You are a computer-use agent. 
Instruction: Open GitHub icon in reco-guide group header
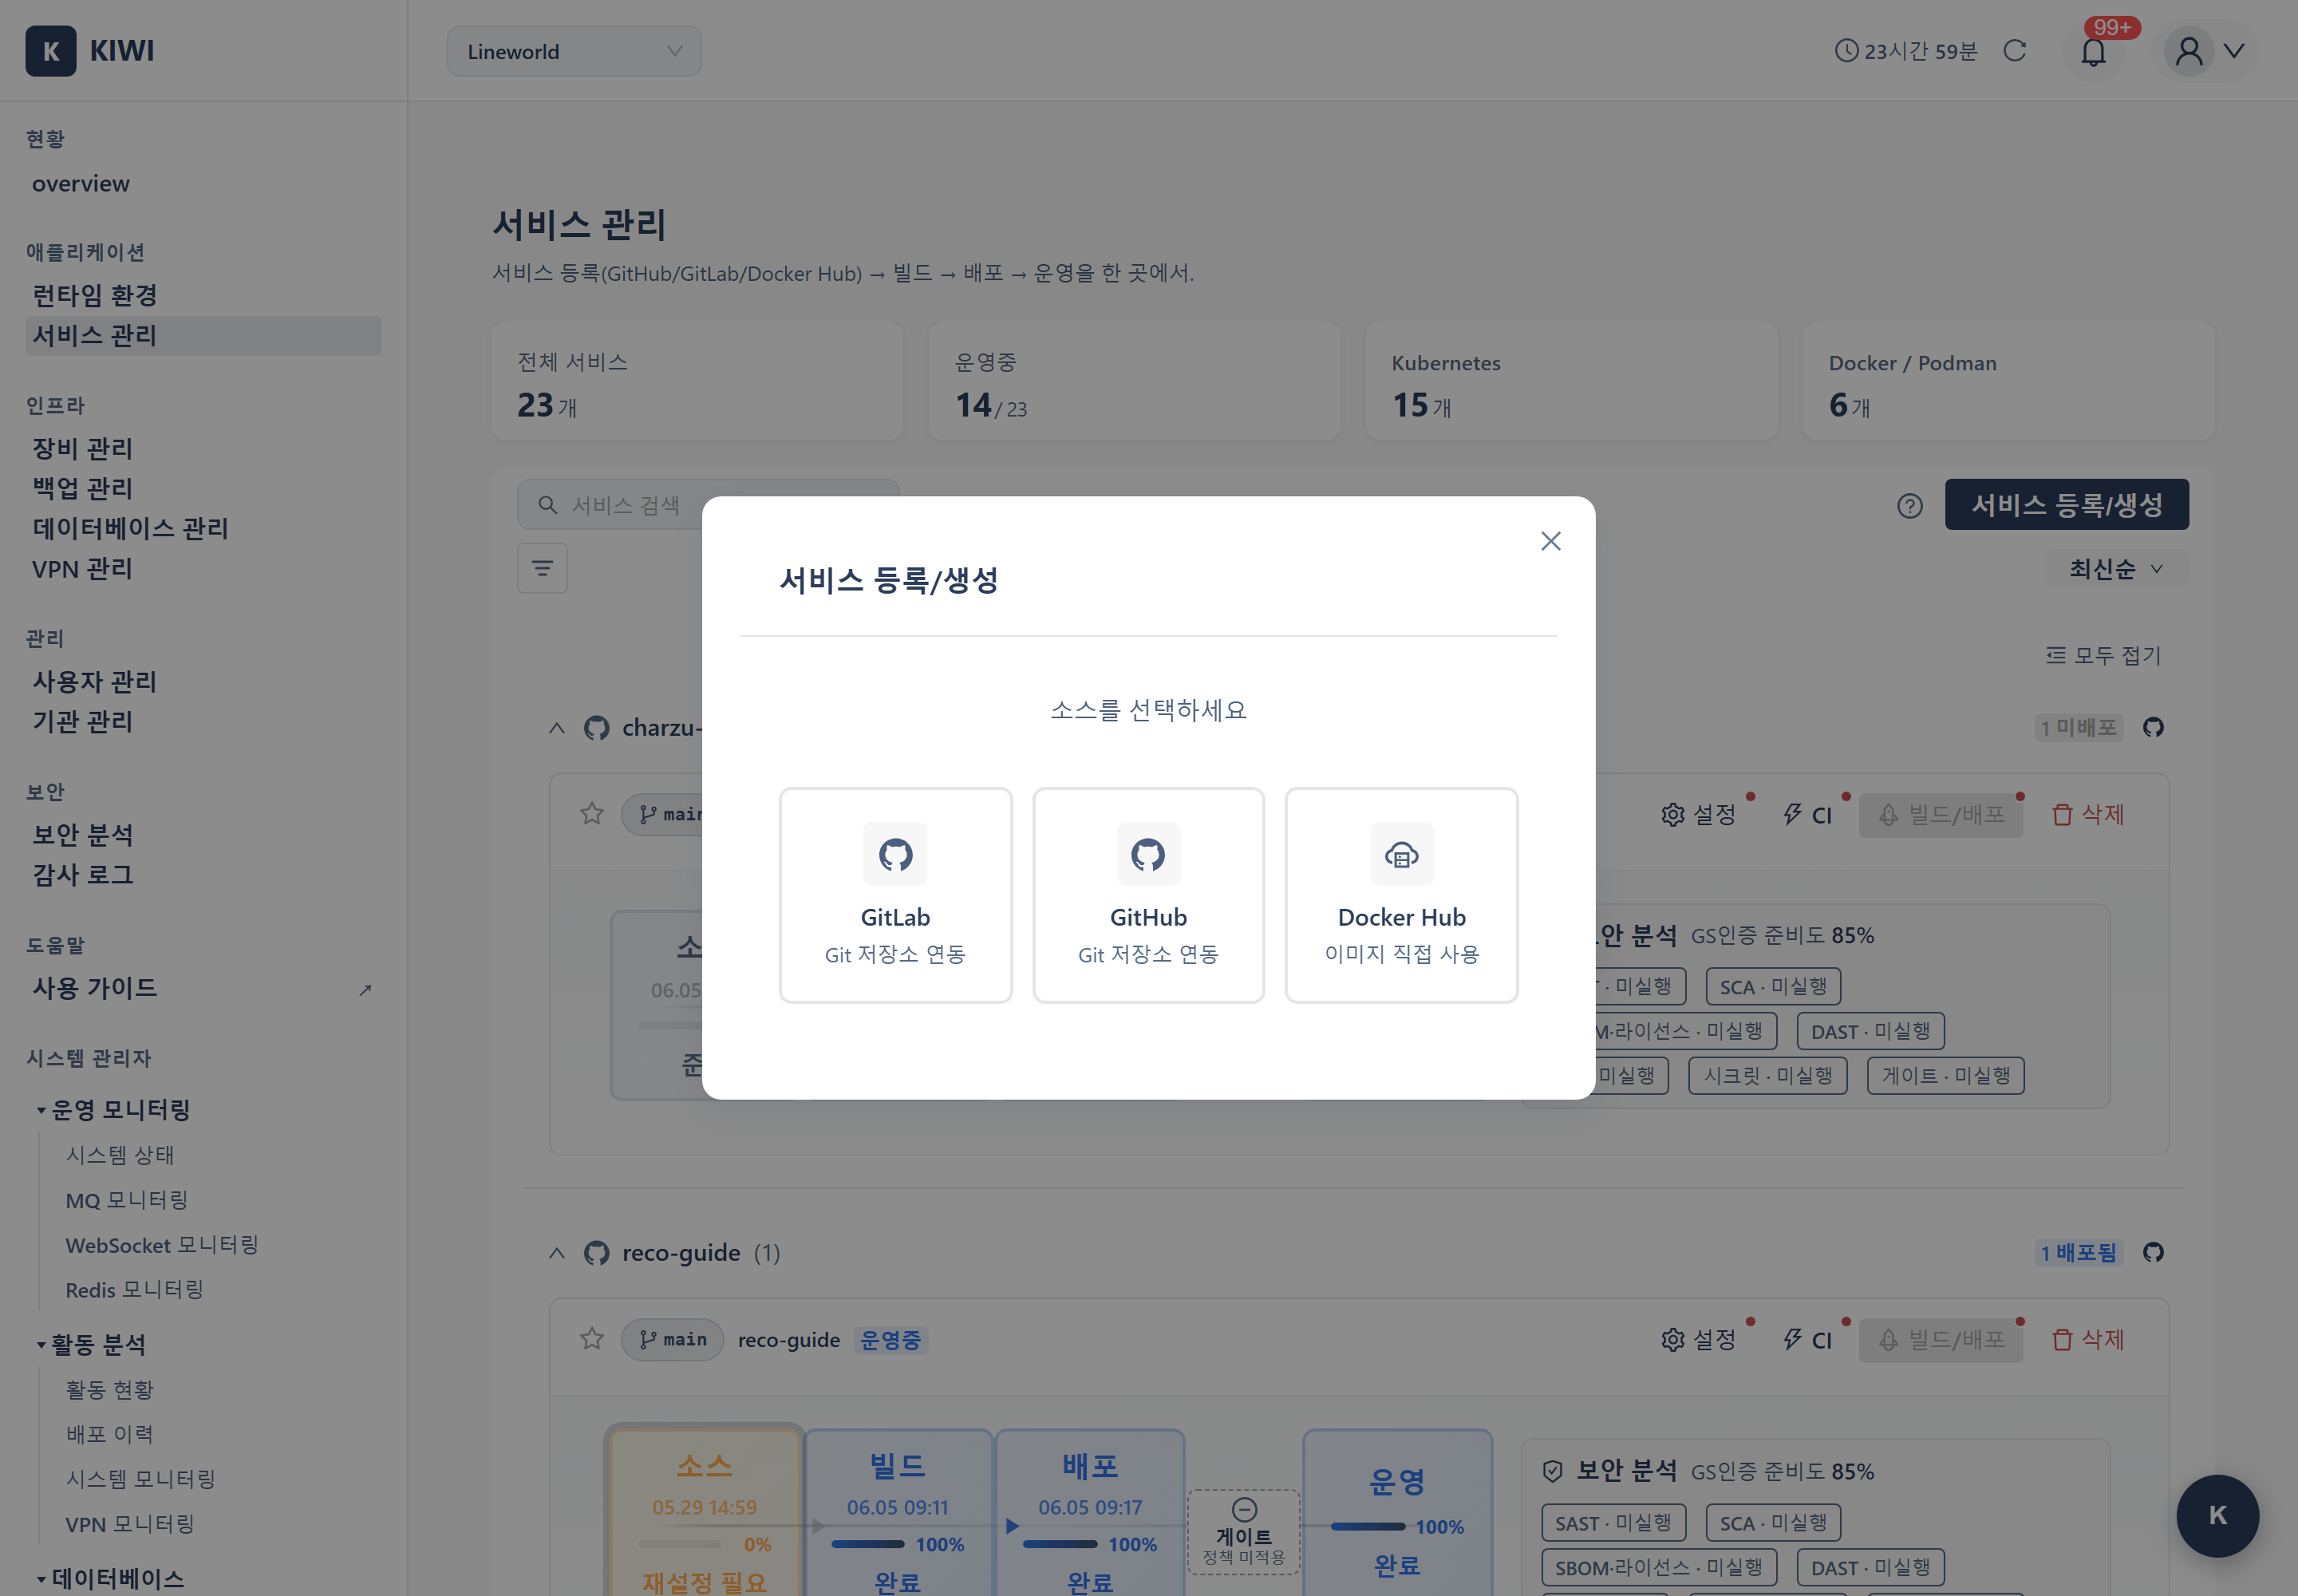(2153, 1252)
